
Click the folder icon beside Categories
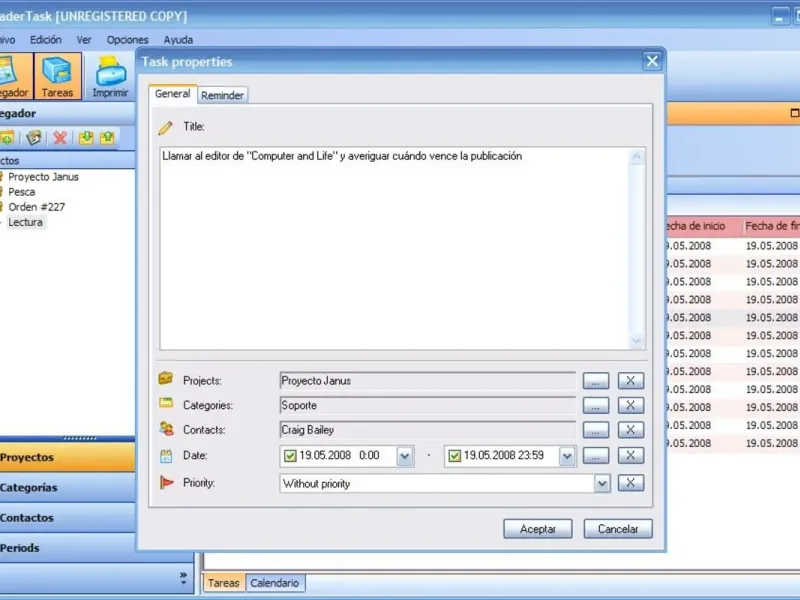click(166, 403)
